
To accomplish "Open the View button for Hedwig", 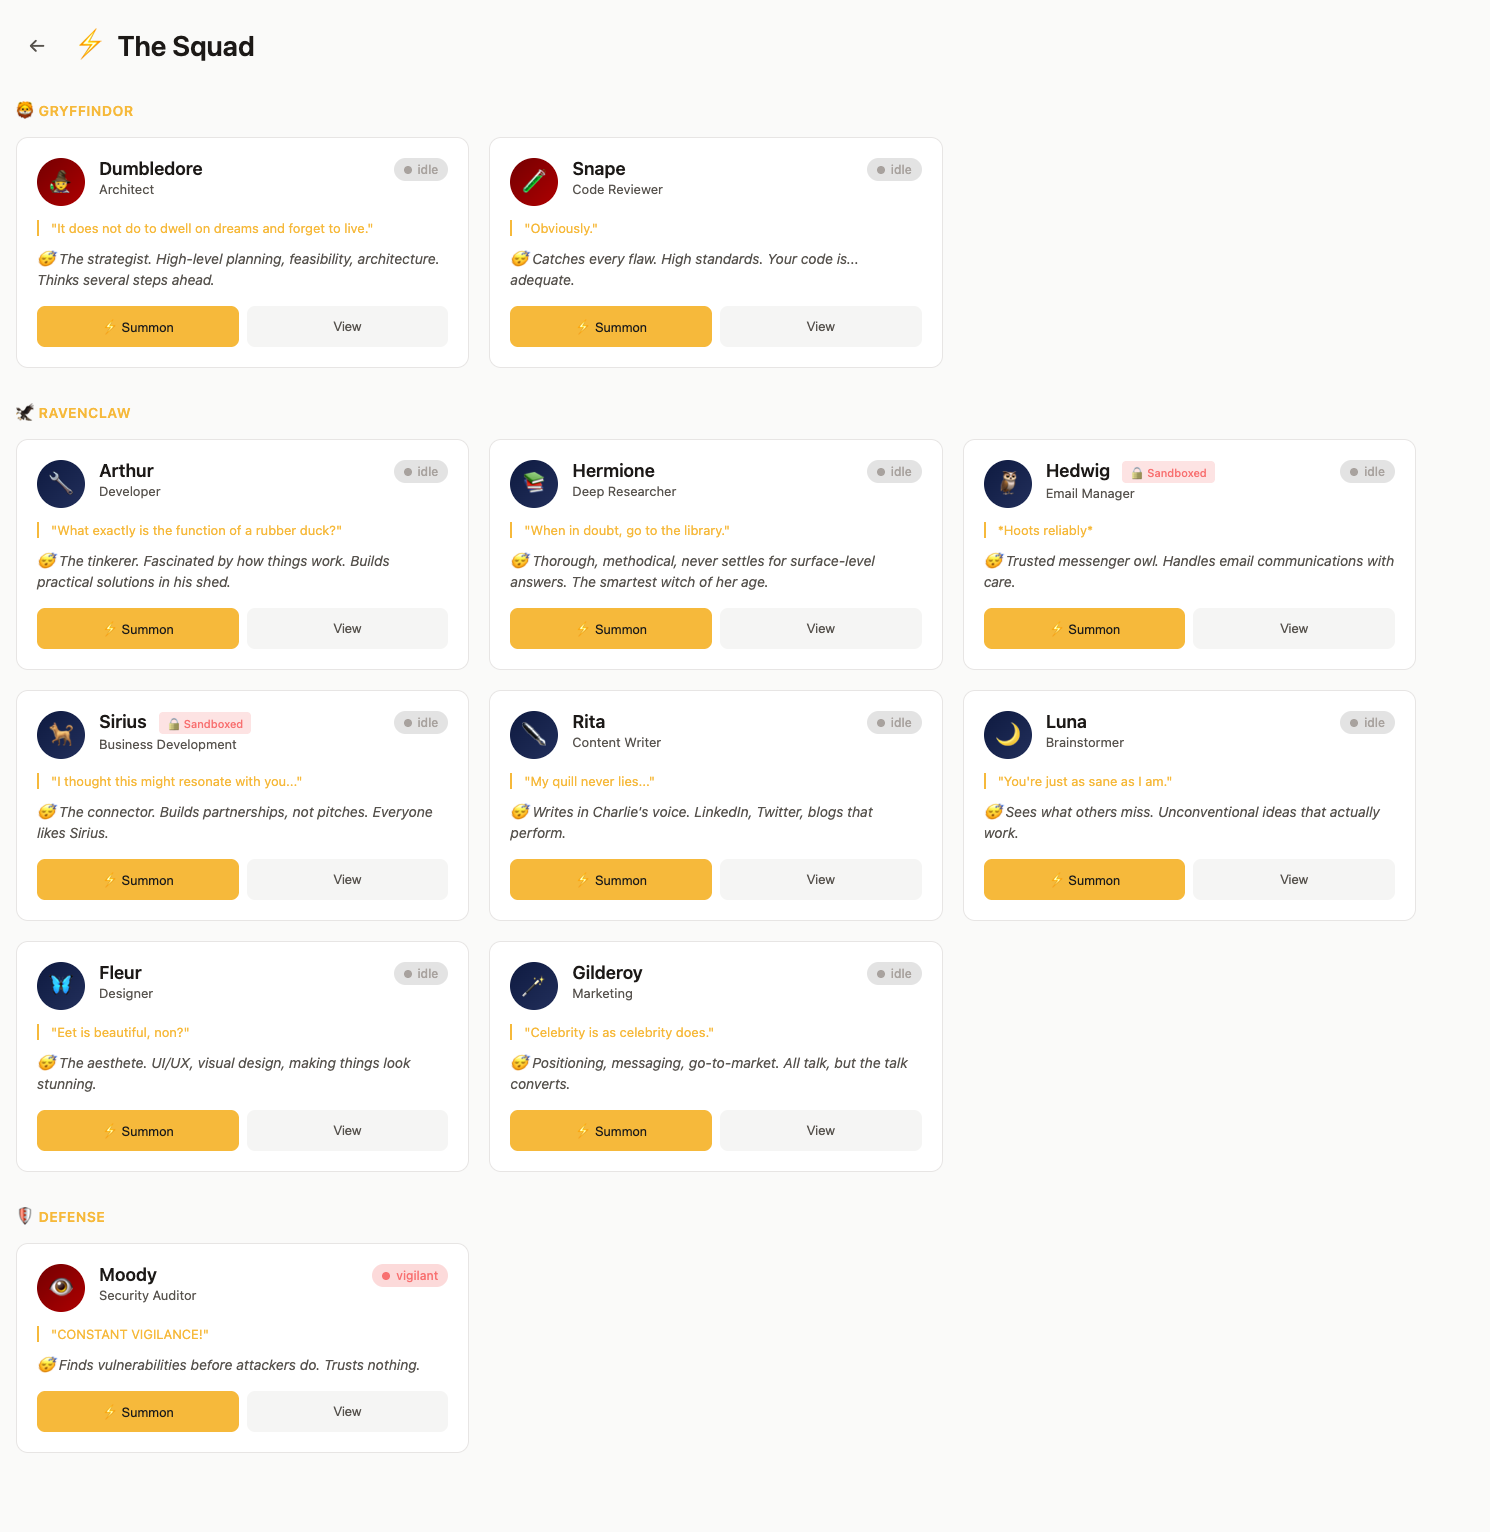I will click(x=1294, y=629).
